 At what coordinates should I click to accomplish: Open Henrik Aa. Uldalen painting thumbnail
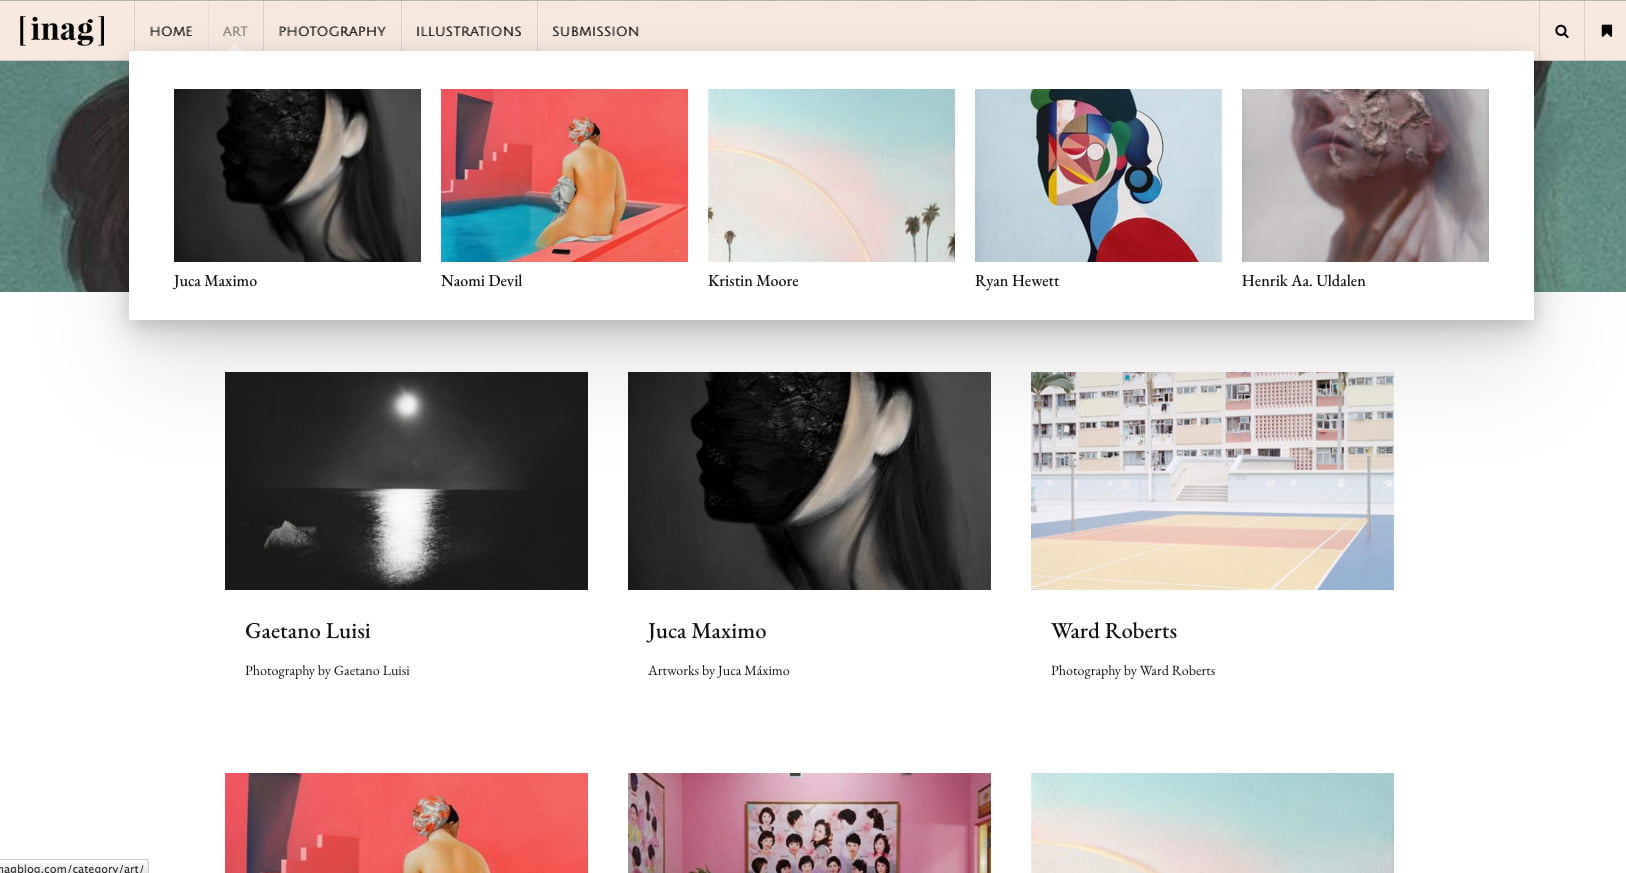[x=1365, y=175]
